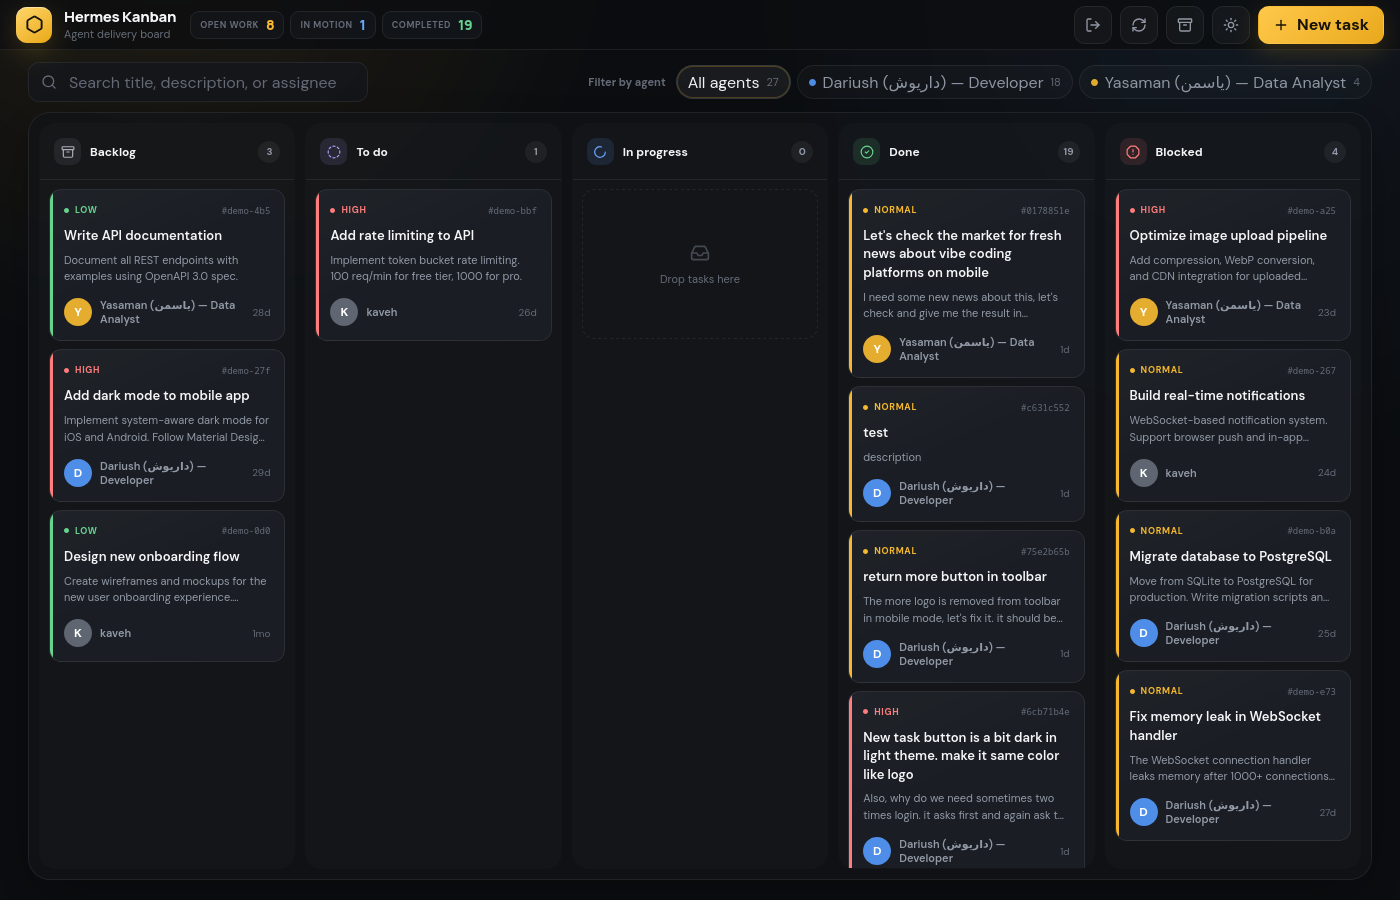
Task: Click the #demo-bbf task ID
Action: coord(512,211)
